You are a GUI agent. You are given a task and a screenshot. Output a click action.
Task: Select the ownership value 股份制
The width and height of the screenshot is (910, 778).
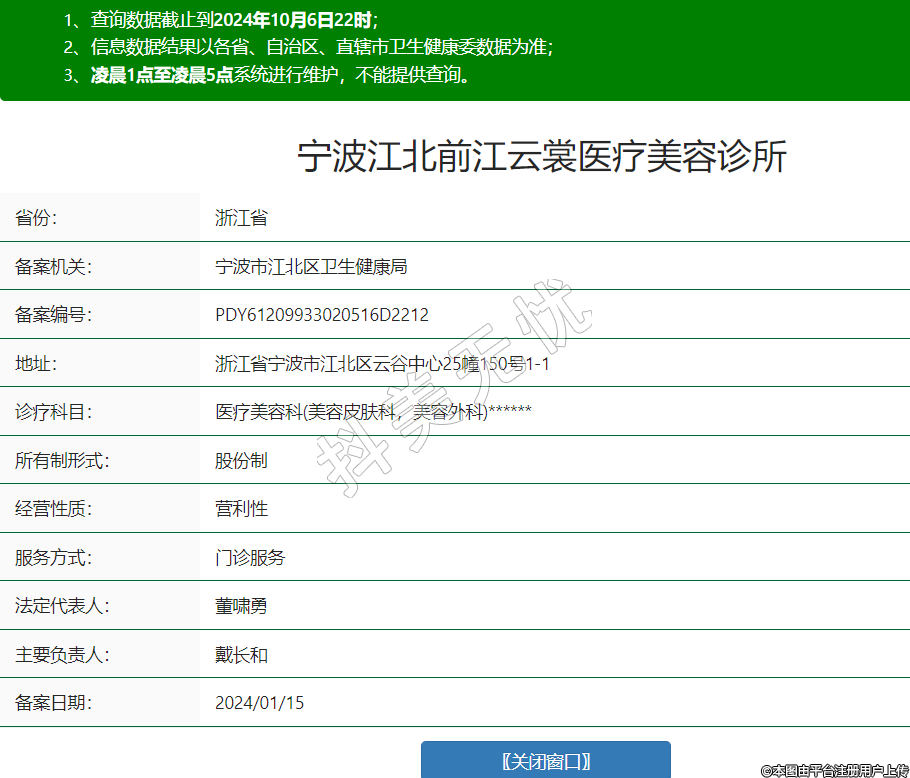(241, 461)
